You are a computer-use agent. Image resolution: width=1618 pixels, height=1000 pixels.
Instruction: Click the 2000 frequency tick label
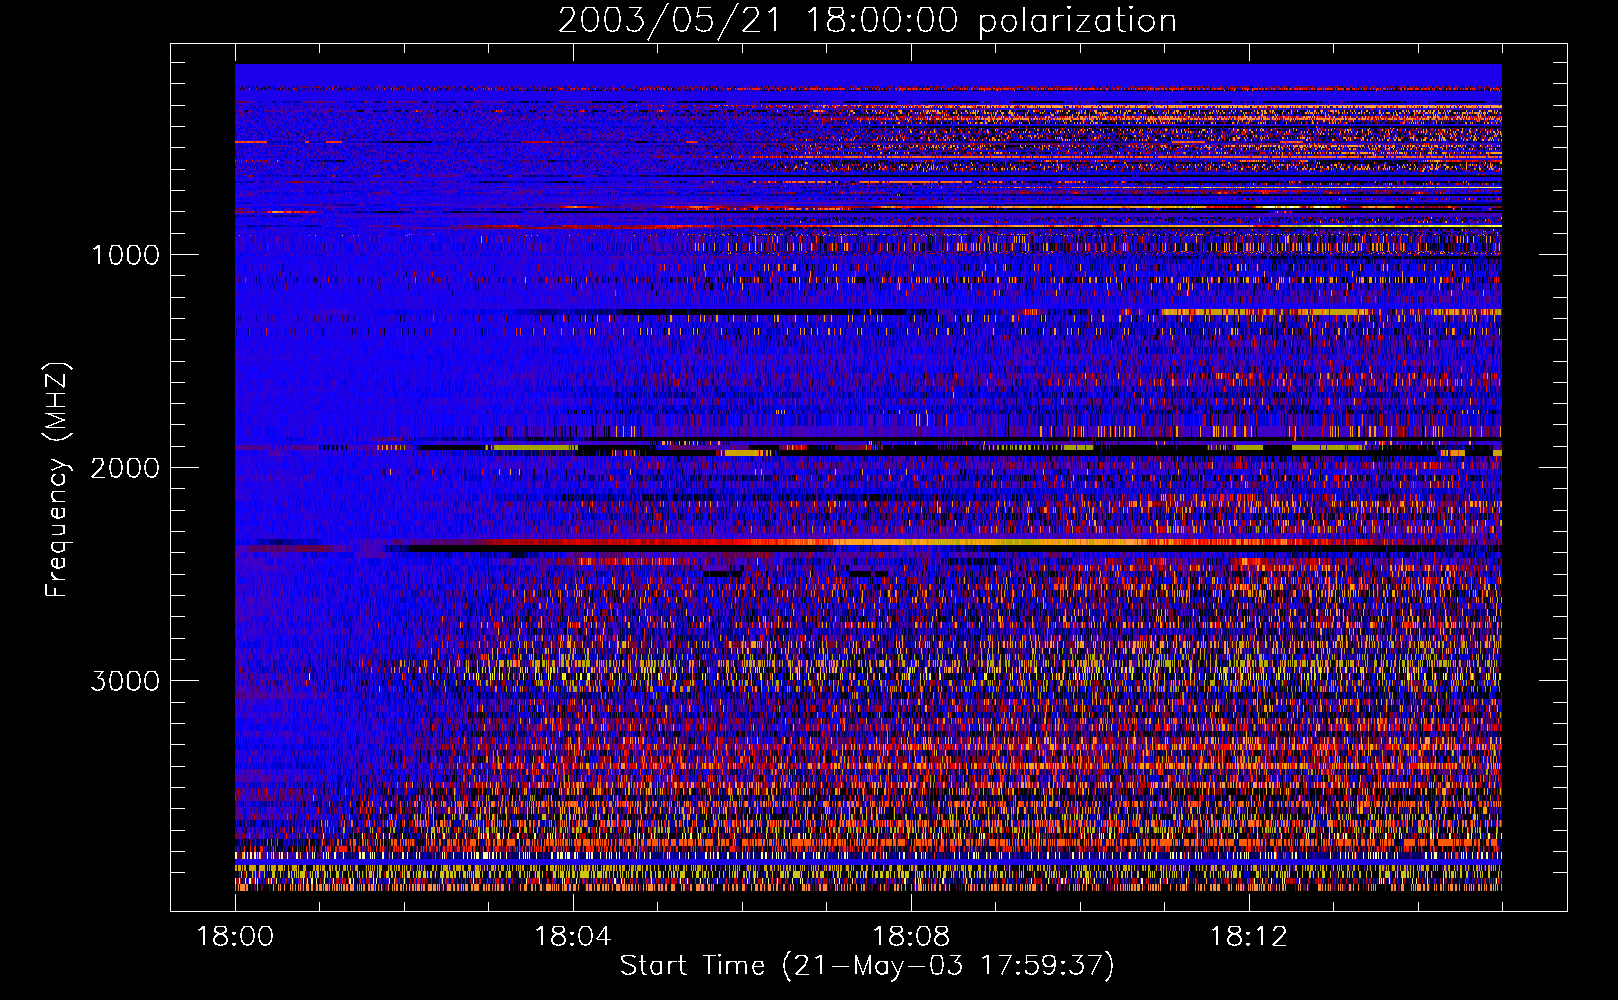point(125,468)
